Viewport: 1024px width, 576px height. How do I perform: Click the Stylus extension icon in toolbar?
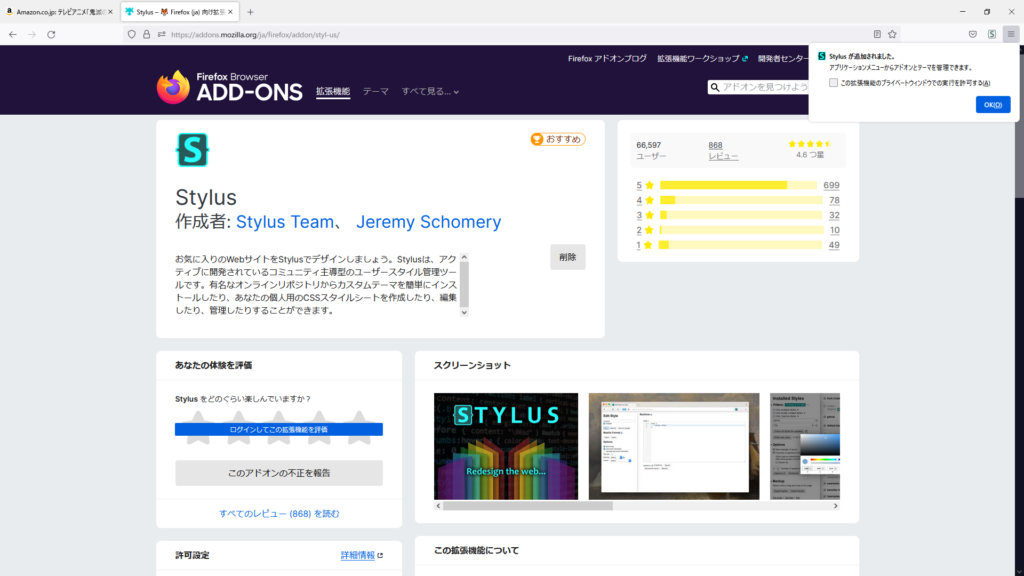(x=991, y=34)
